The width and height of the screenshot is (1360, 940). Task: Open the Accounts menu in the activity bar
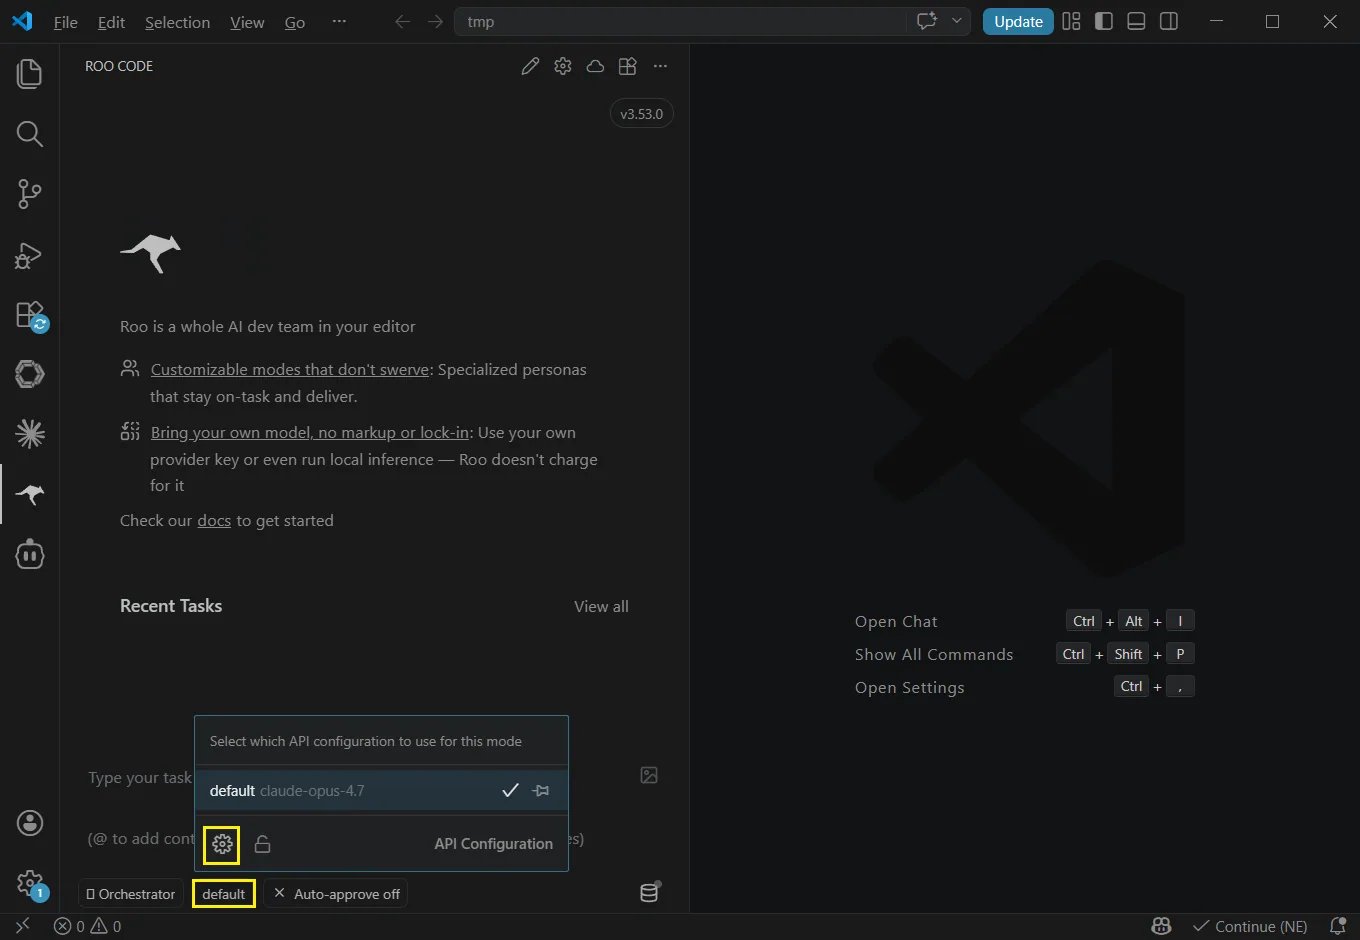(29, 823)
